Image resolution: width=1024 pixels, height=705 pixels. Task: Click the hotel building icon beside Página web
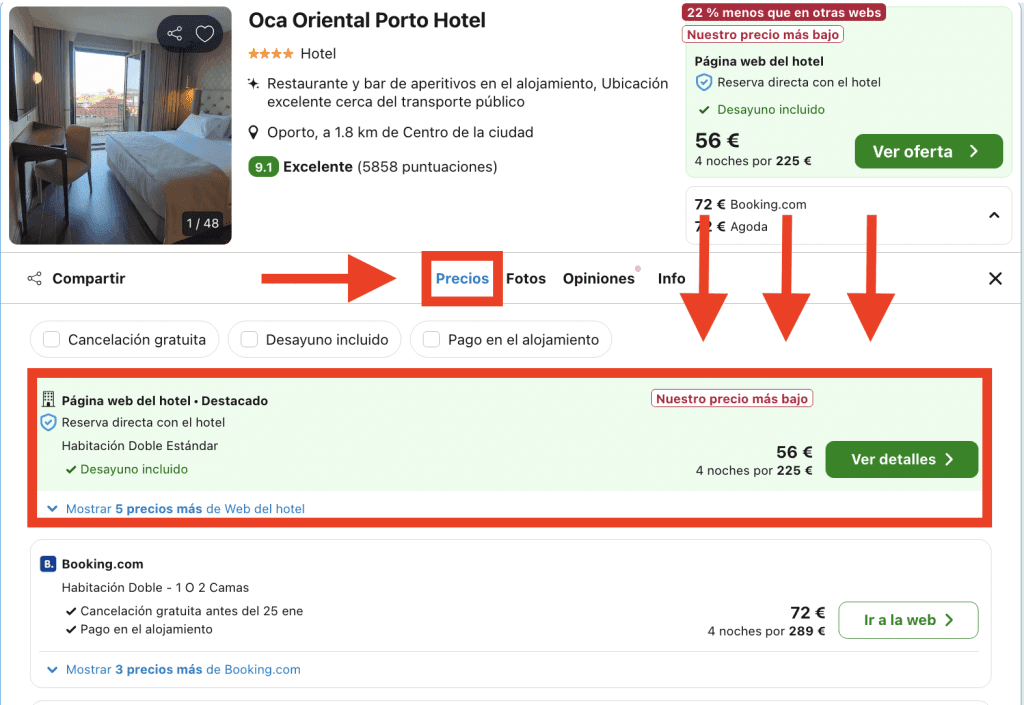click(x=48, y=400)
